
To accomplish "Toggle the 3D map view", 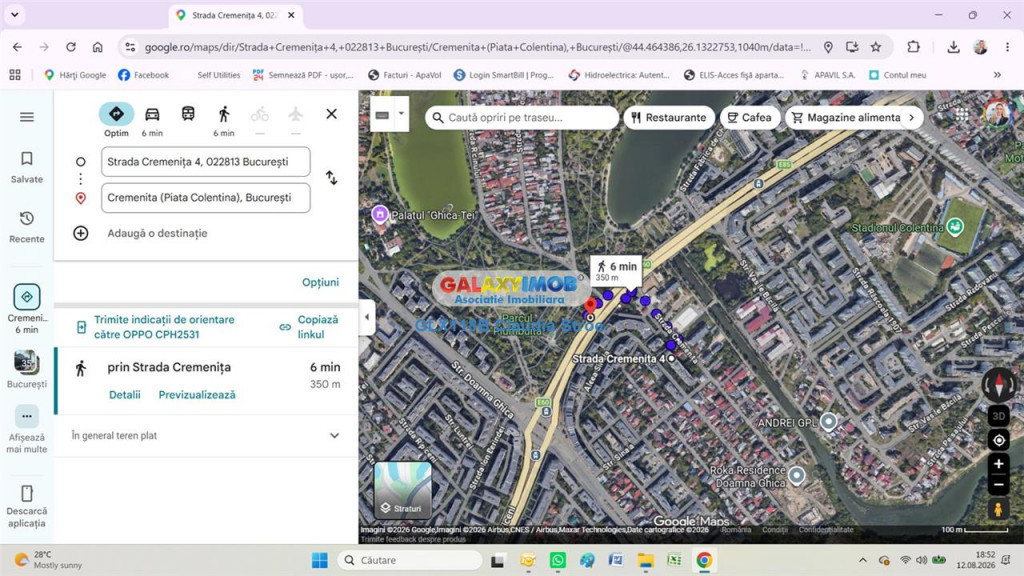I will tap(999, 416).
